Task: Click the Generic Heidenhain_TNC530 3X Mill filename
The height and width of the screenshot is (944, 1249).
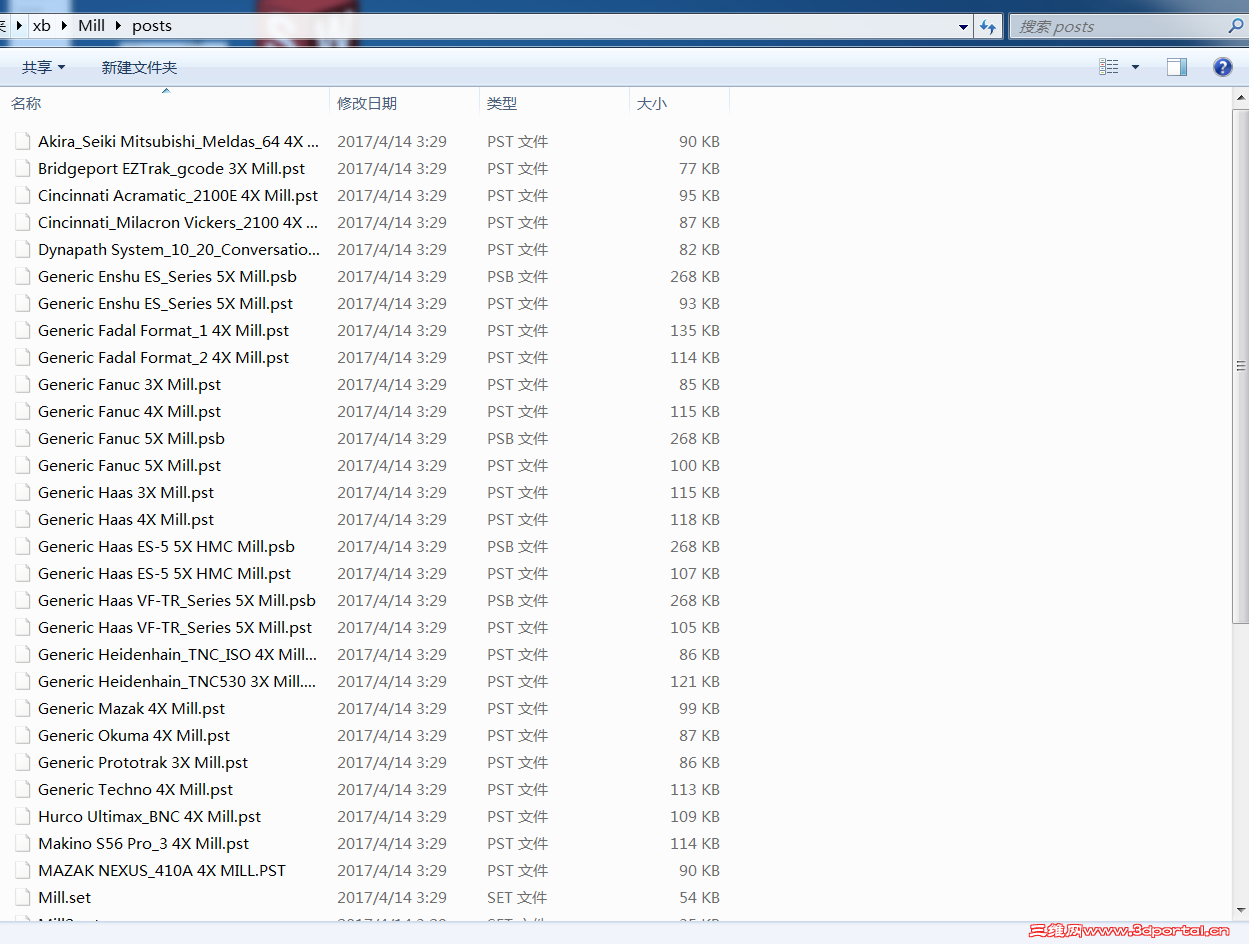Action: [x=178, y=681]
